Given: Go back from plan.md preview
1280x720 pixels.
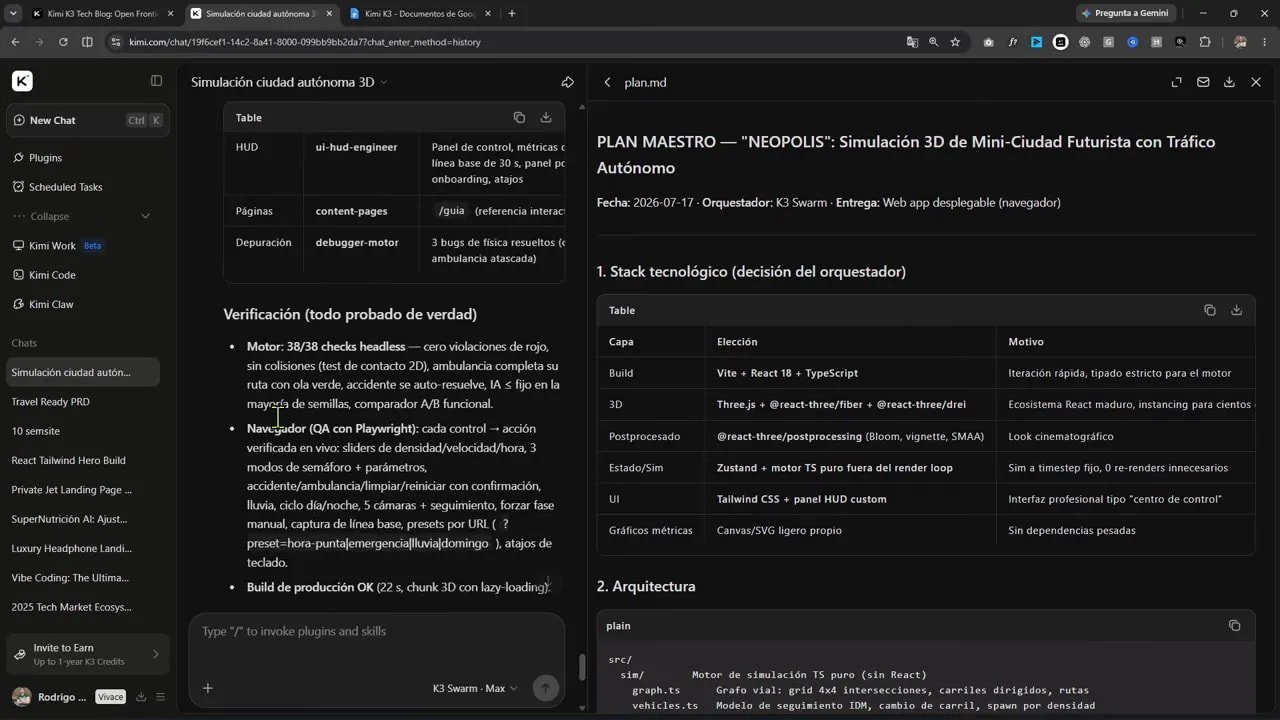Looking at the screenshot, I should point(607,82).
